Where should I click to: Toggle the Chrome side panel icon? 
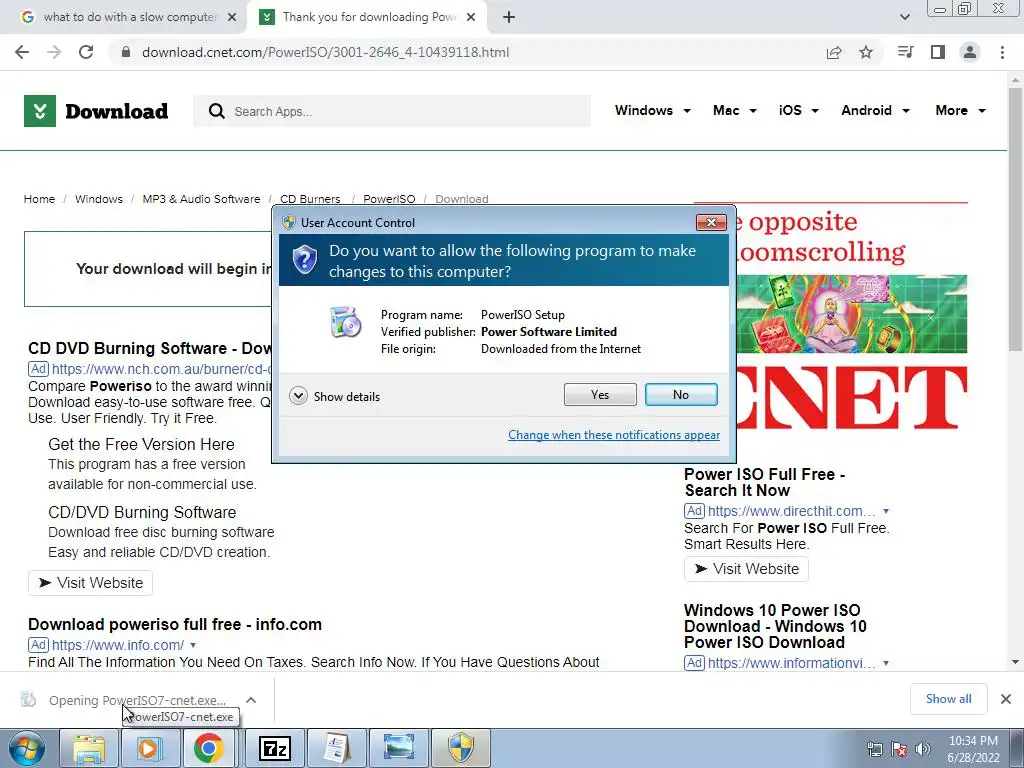tap(938, 52)
